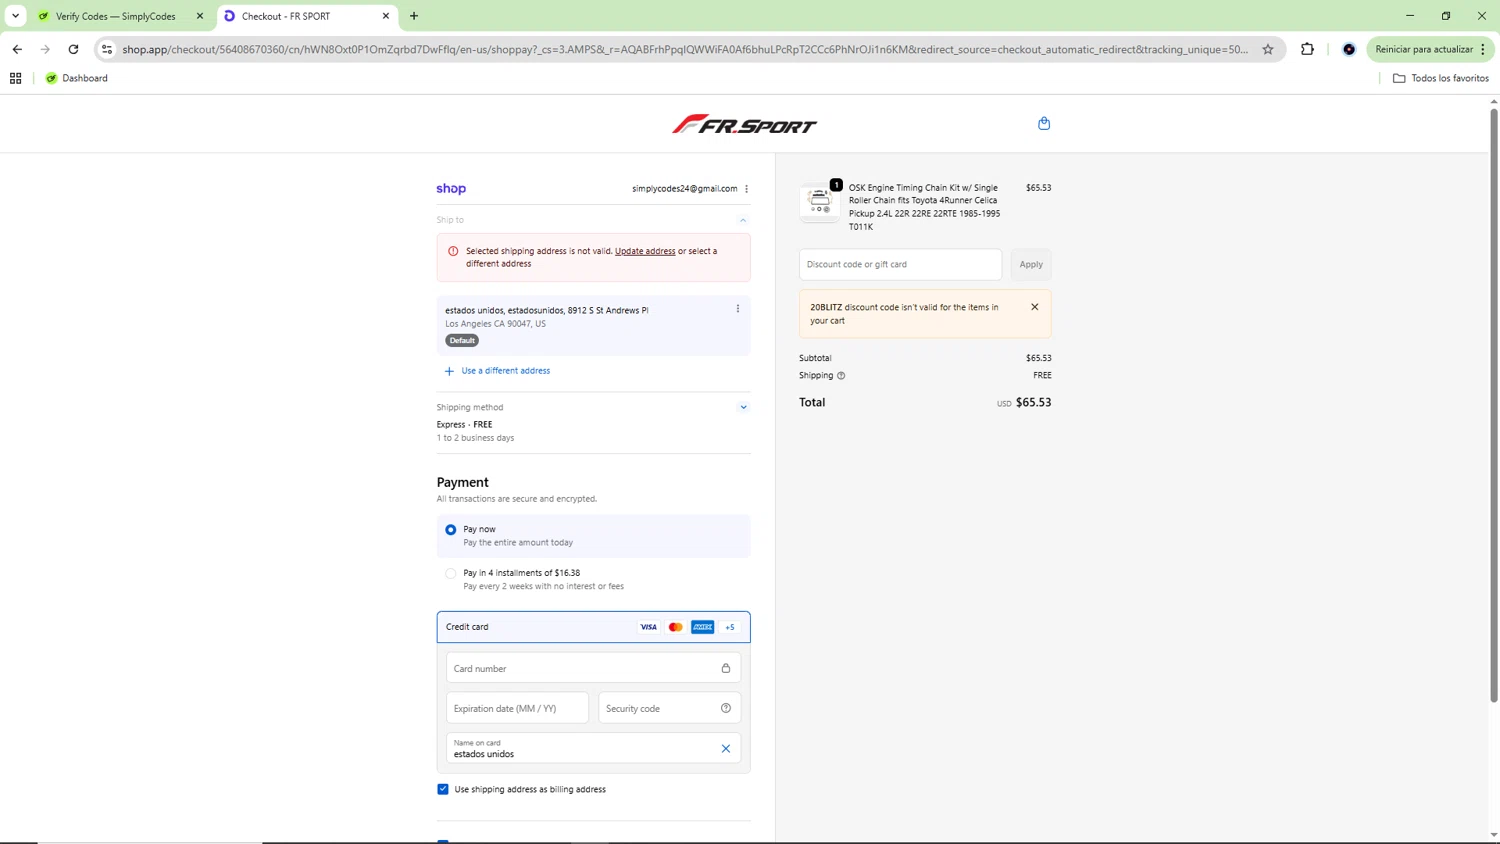Open options menu for default shipping address

coord(738,309)
